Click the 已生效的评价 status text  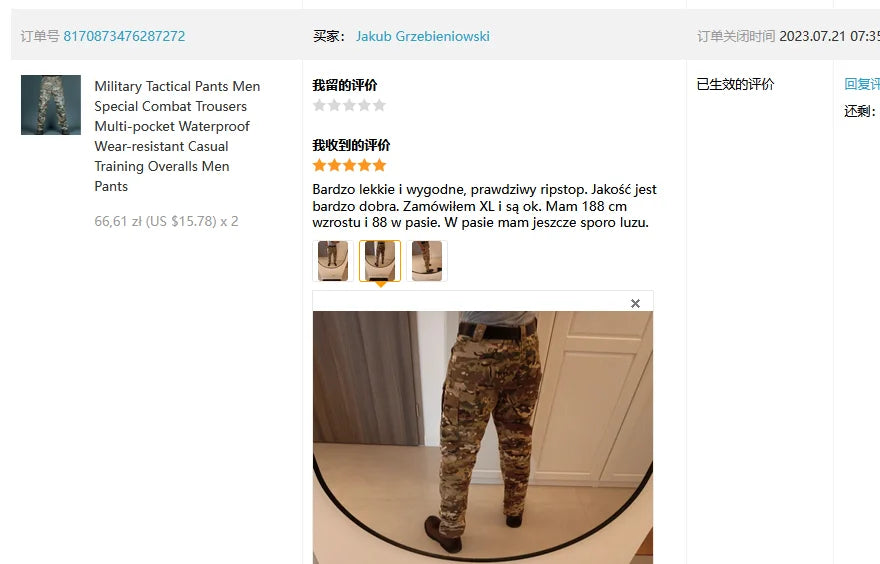(735, 84)
